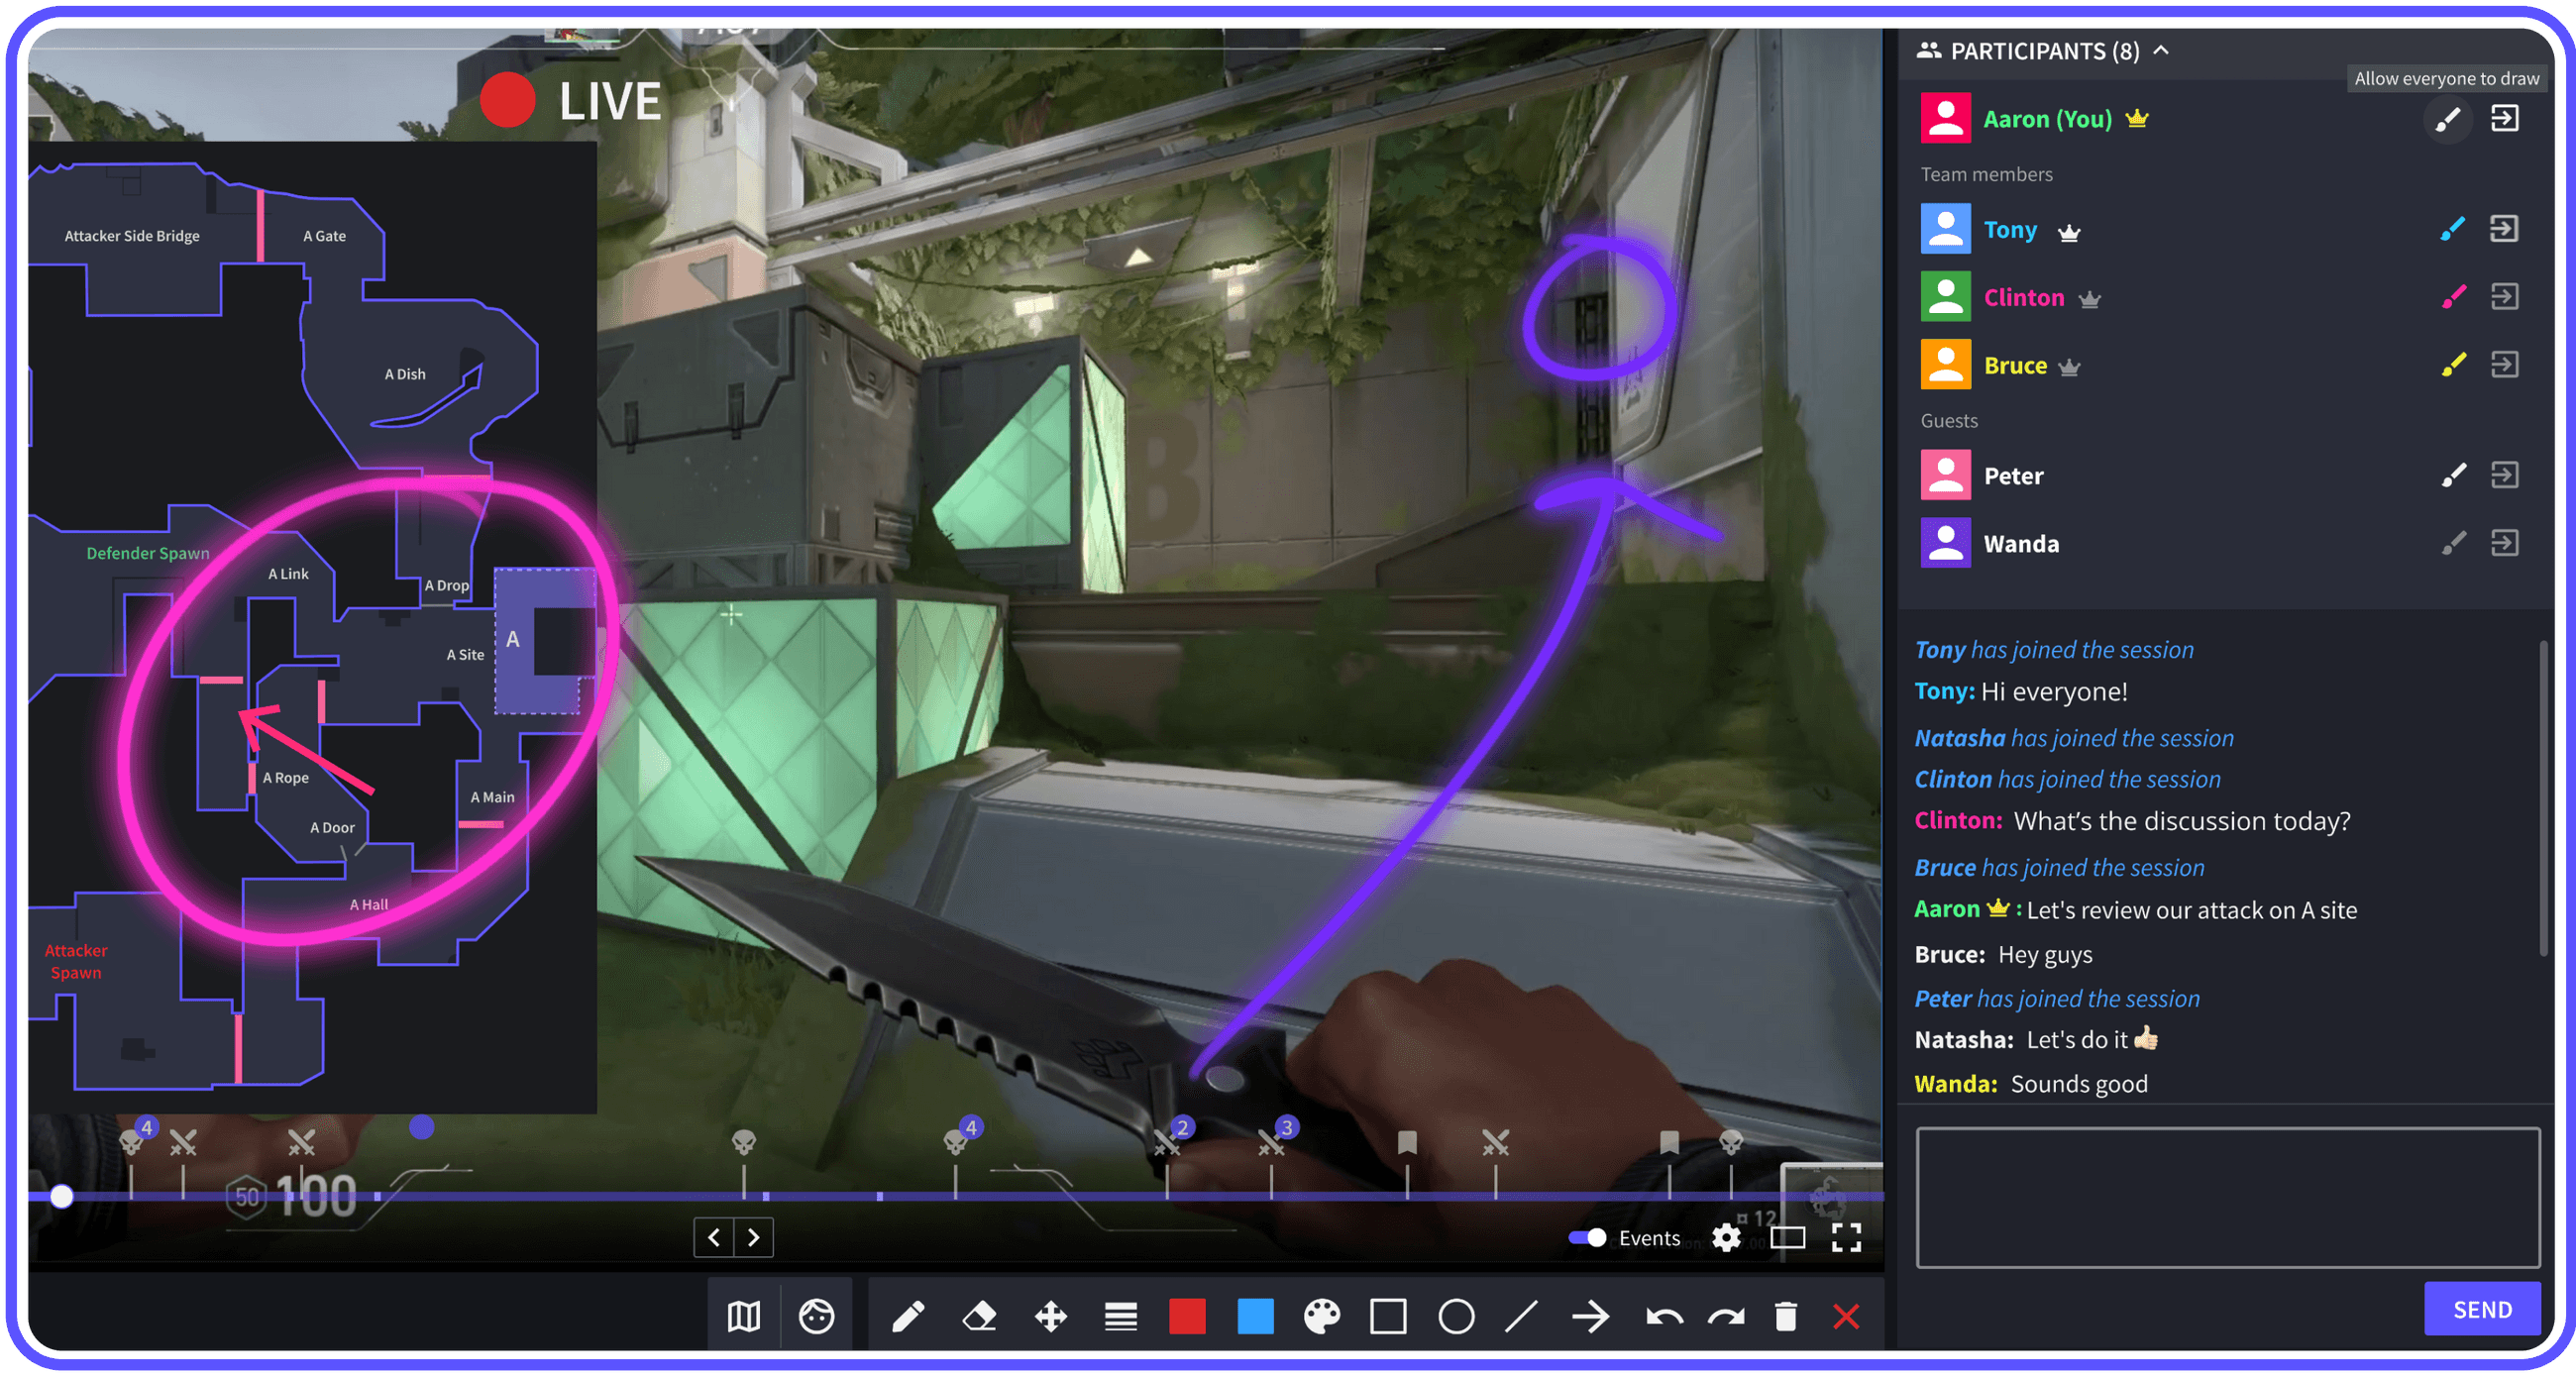Viewport: 2576px width, 1377px height.
Task: Select the pencil draw tool
Action: (x=907, y=1316)
